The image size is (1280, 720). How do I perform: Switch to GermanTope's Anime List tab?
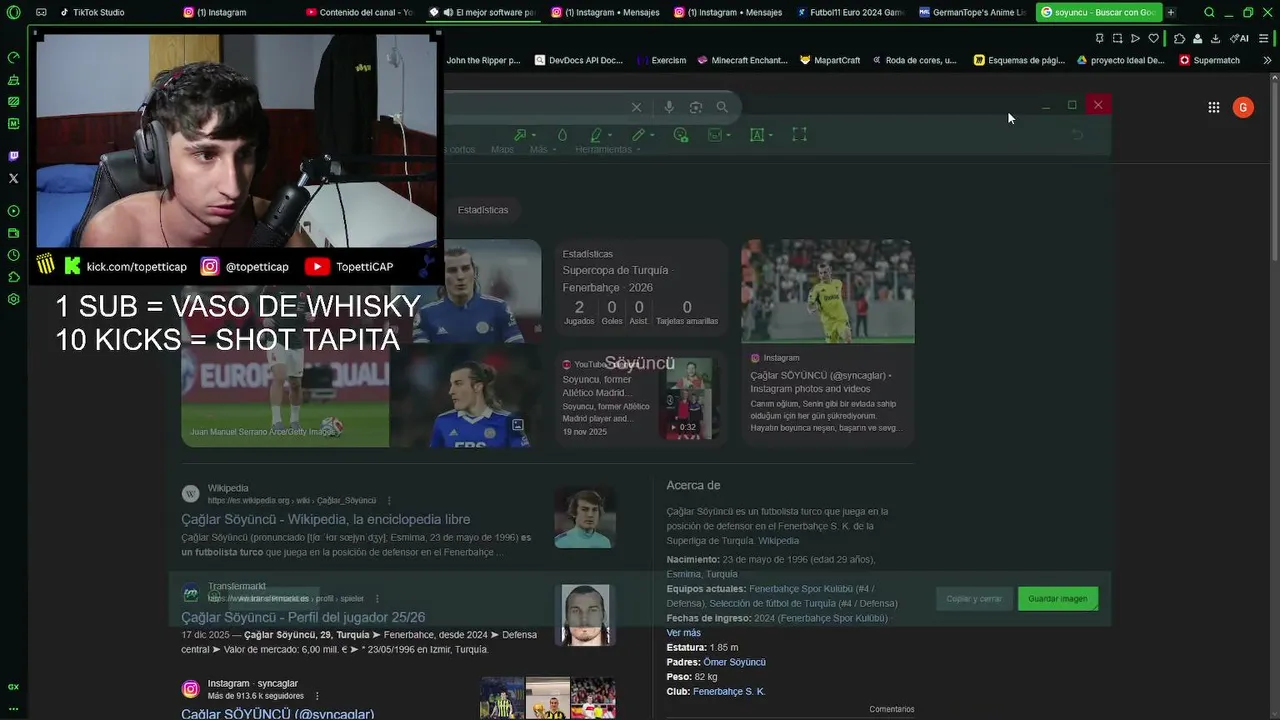(x=974, y=12)
